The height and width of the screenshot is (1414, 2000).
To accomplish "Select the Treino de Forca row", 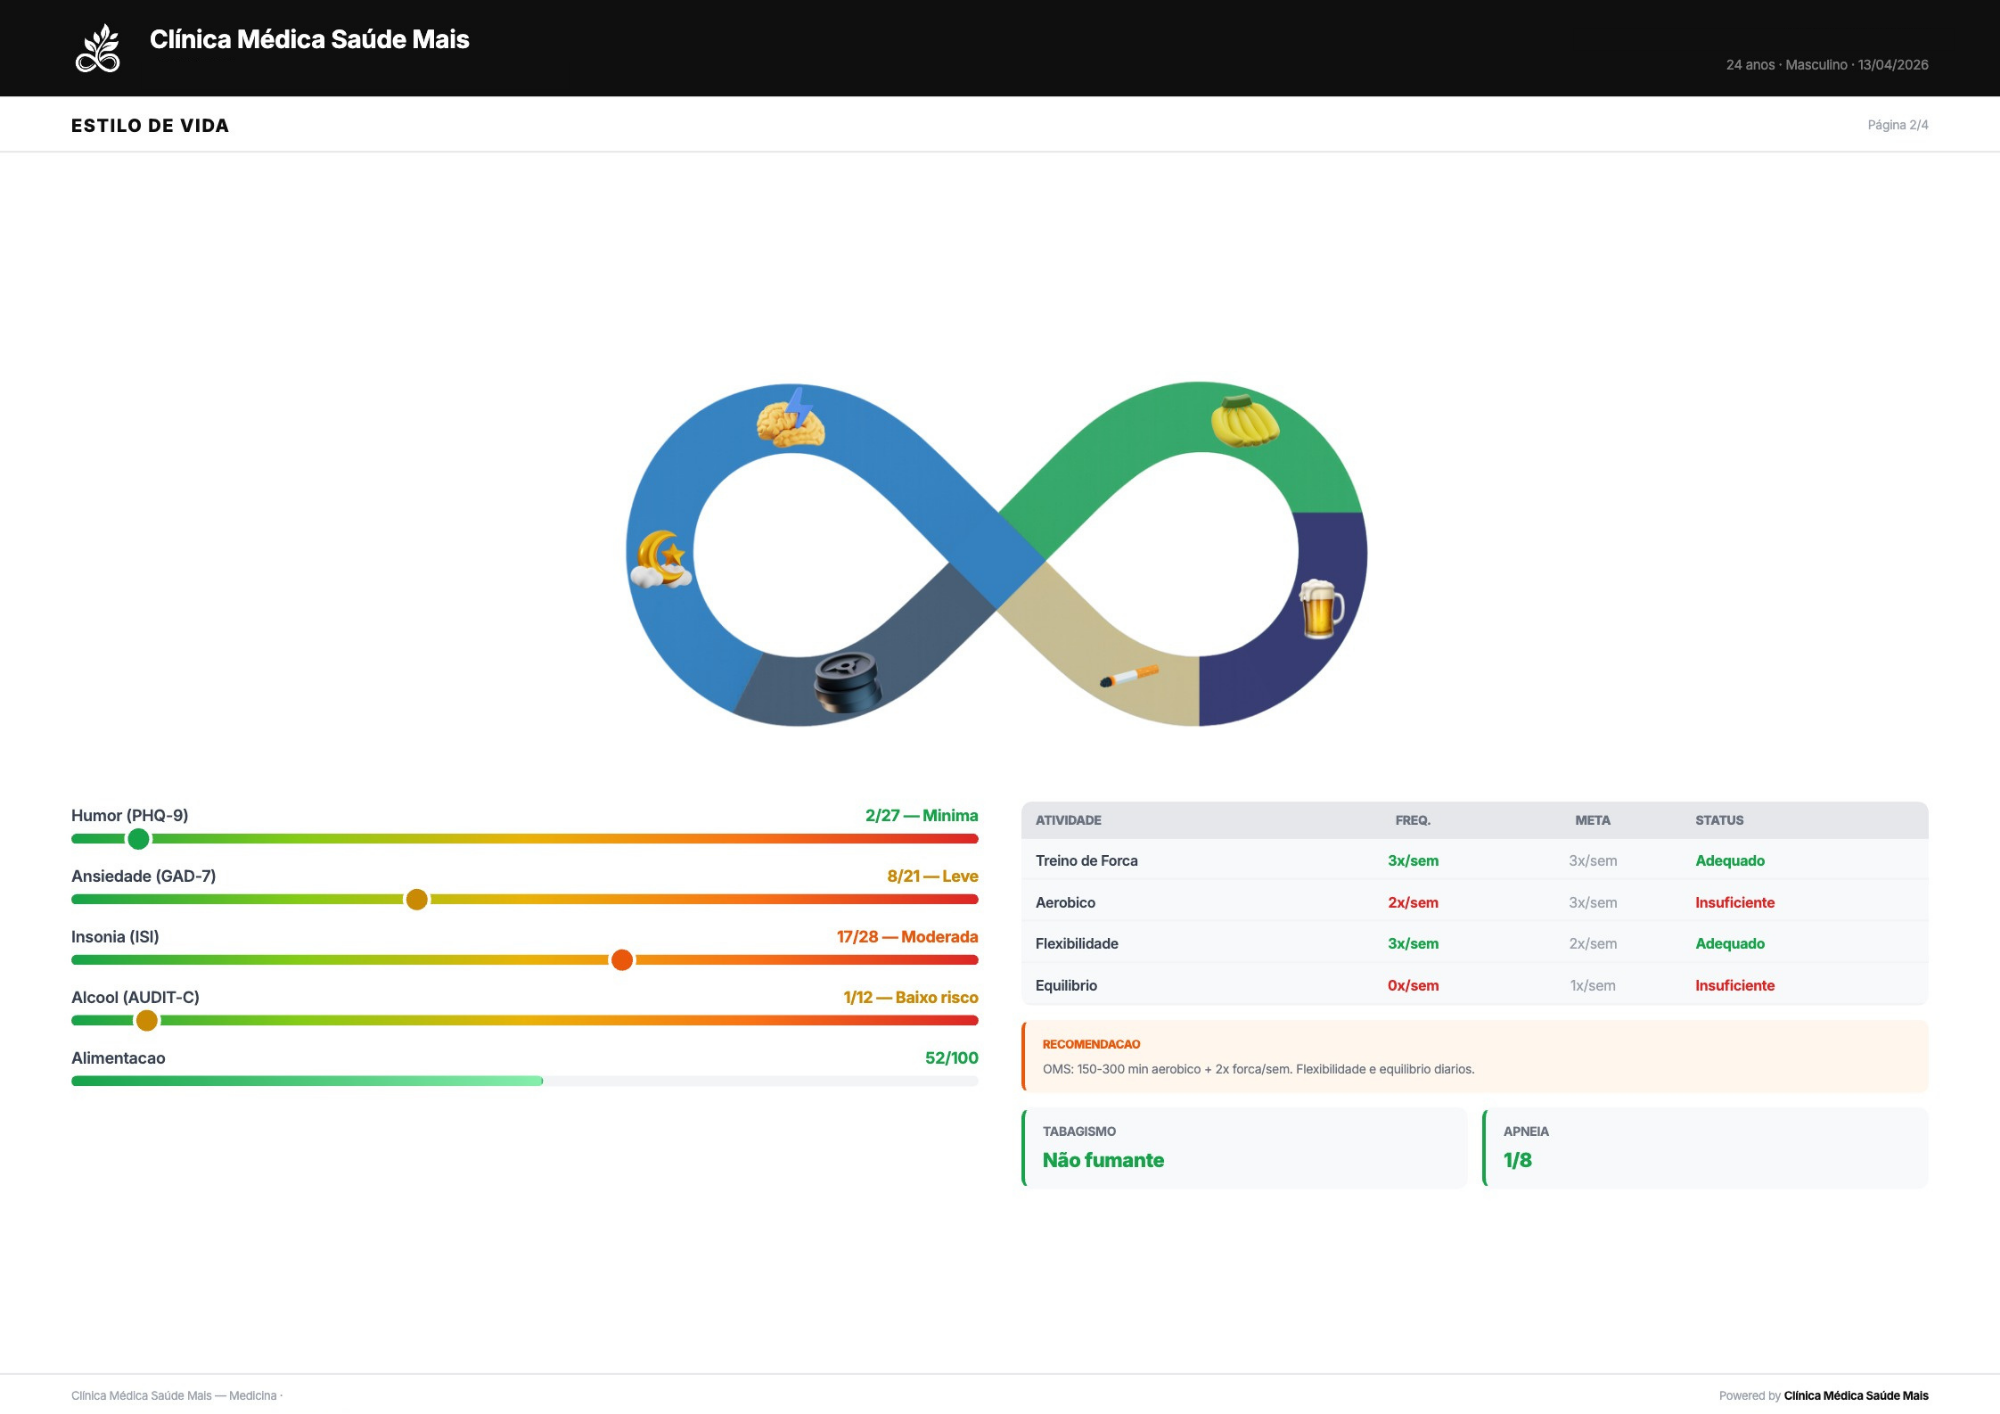I will [x=1087, y=861].
